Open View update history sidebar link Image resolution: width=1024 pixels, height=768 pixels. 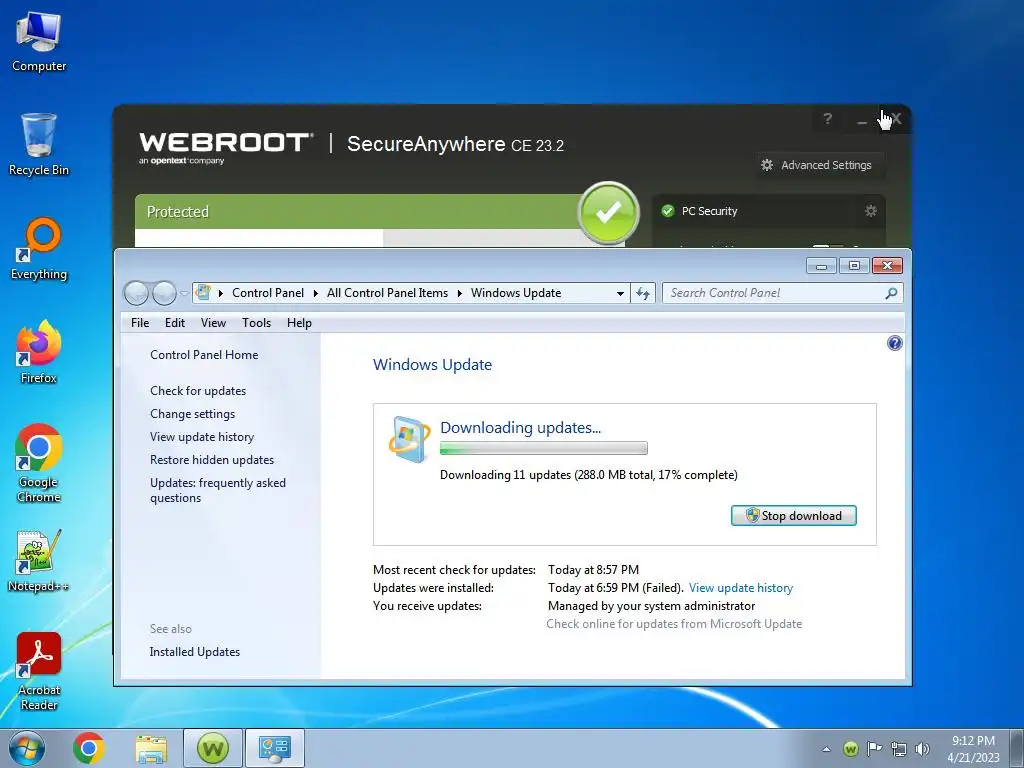(202, 437)
